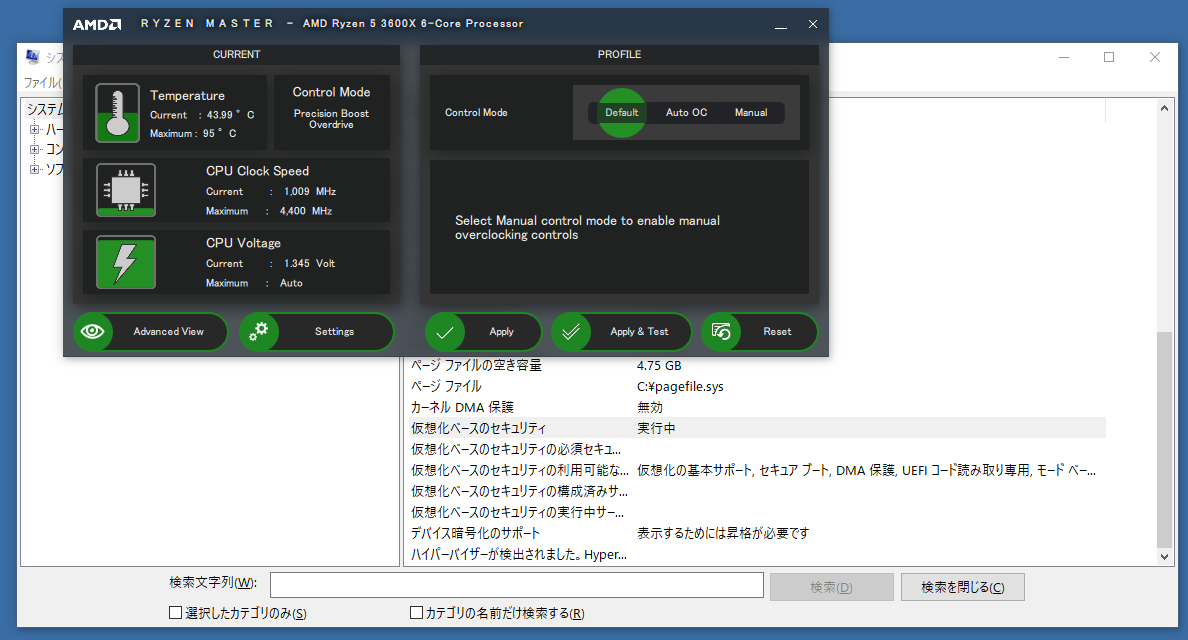Viewport: 1188px width, 640px height.
Task: Click the eye icon for Advanced View
Action: (x=94, y=332)
